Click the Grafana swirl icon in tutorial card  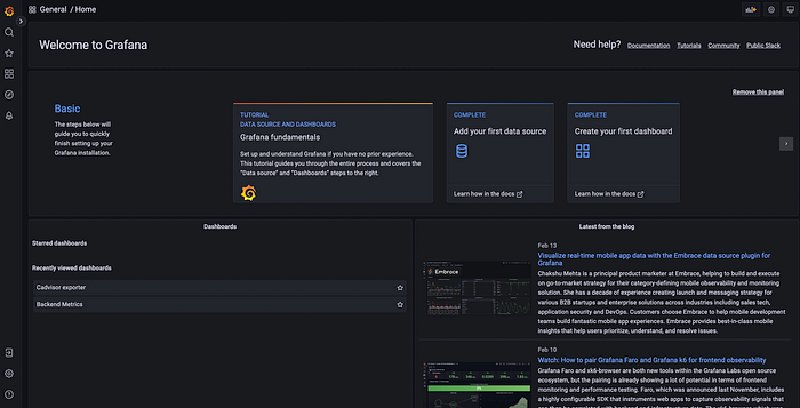pyautogui.click(x=248, y=193)
